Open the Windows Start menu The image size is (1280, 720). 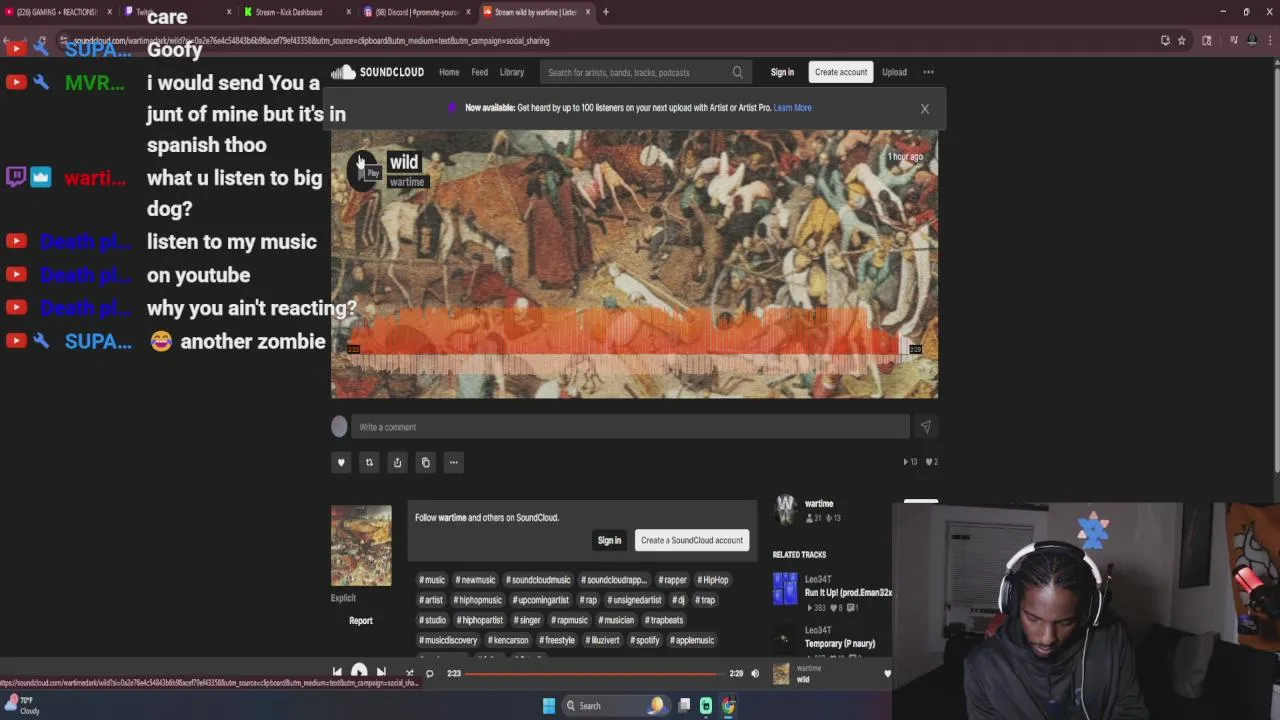548,706
